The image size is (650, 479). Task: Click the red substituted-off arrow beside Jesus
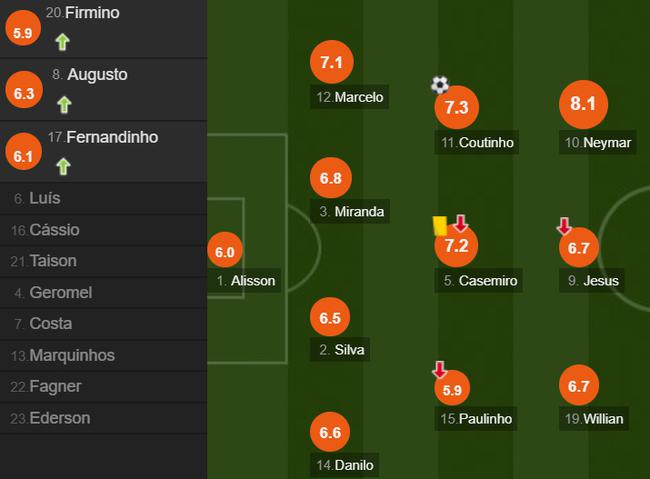[x=564, y=226]
